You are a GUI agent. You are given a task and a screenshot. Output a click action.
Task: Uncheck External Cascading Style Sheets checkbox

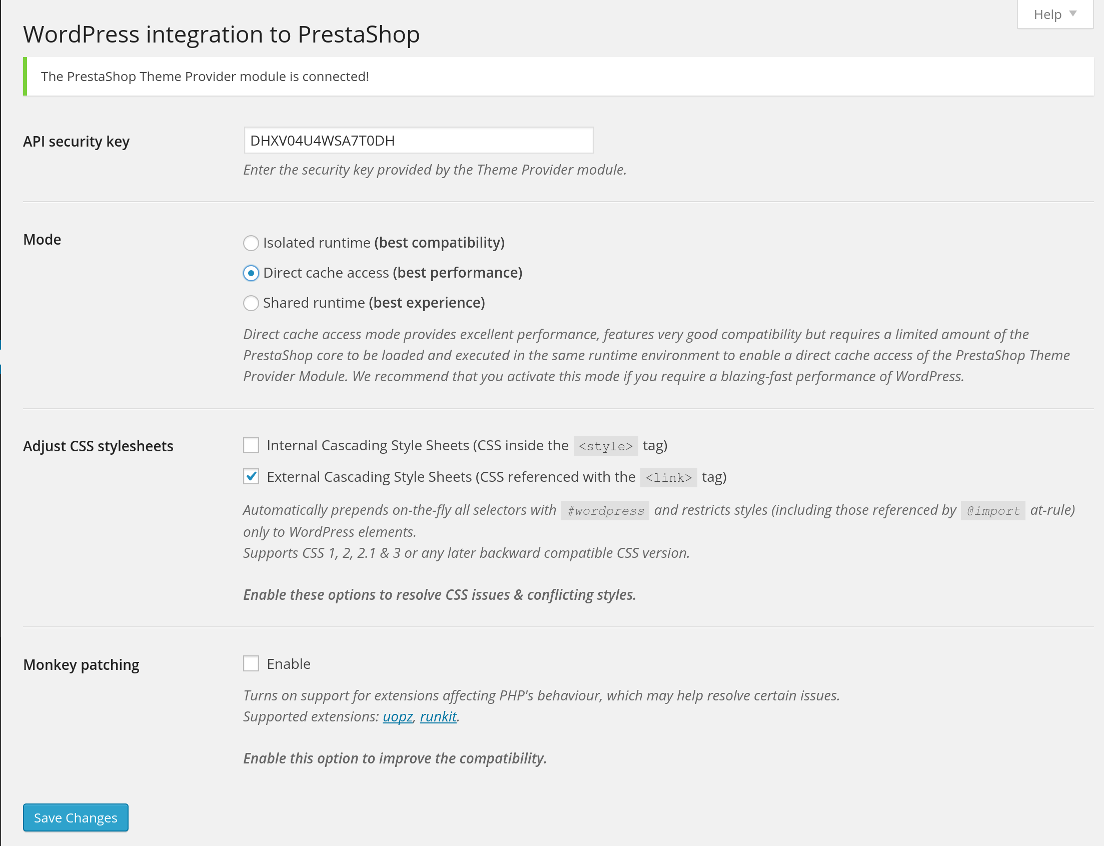[x=251, y=476]
